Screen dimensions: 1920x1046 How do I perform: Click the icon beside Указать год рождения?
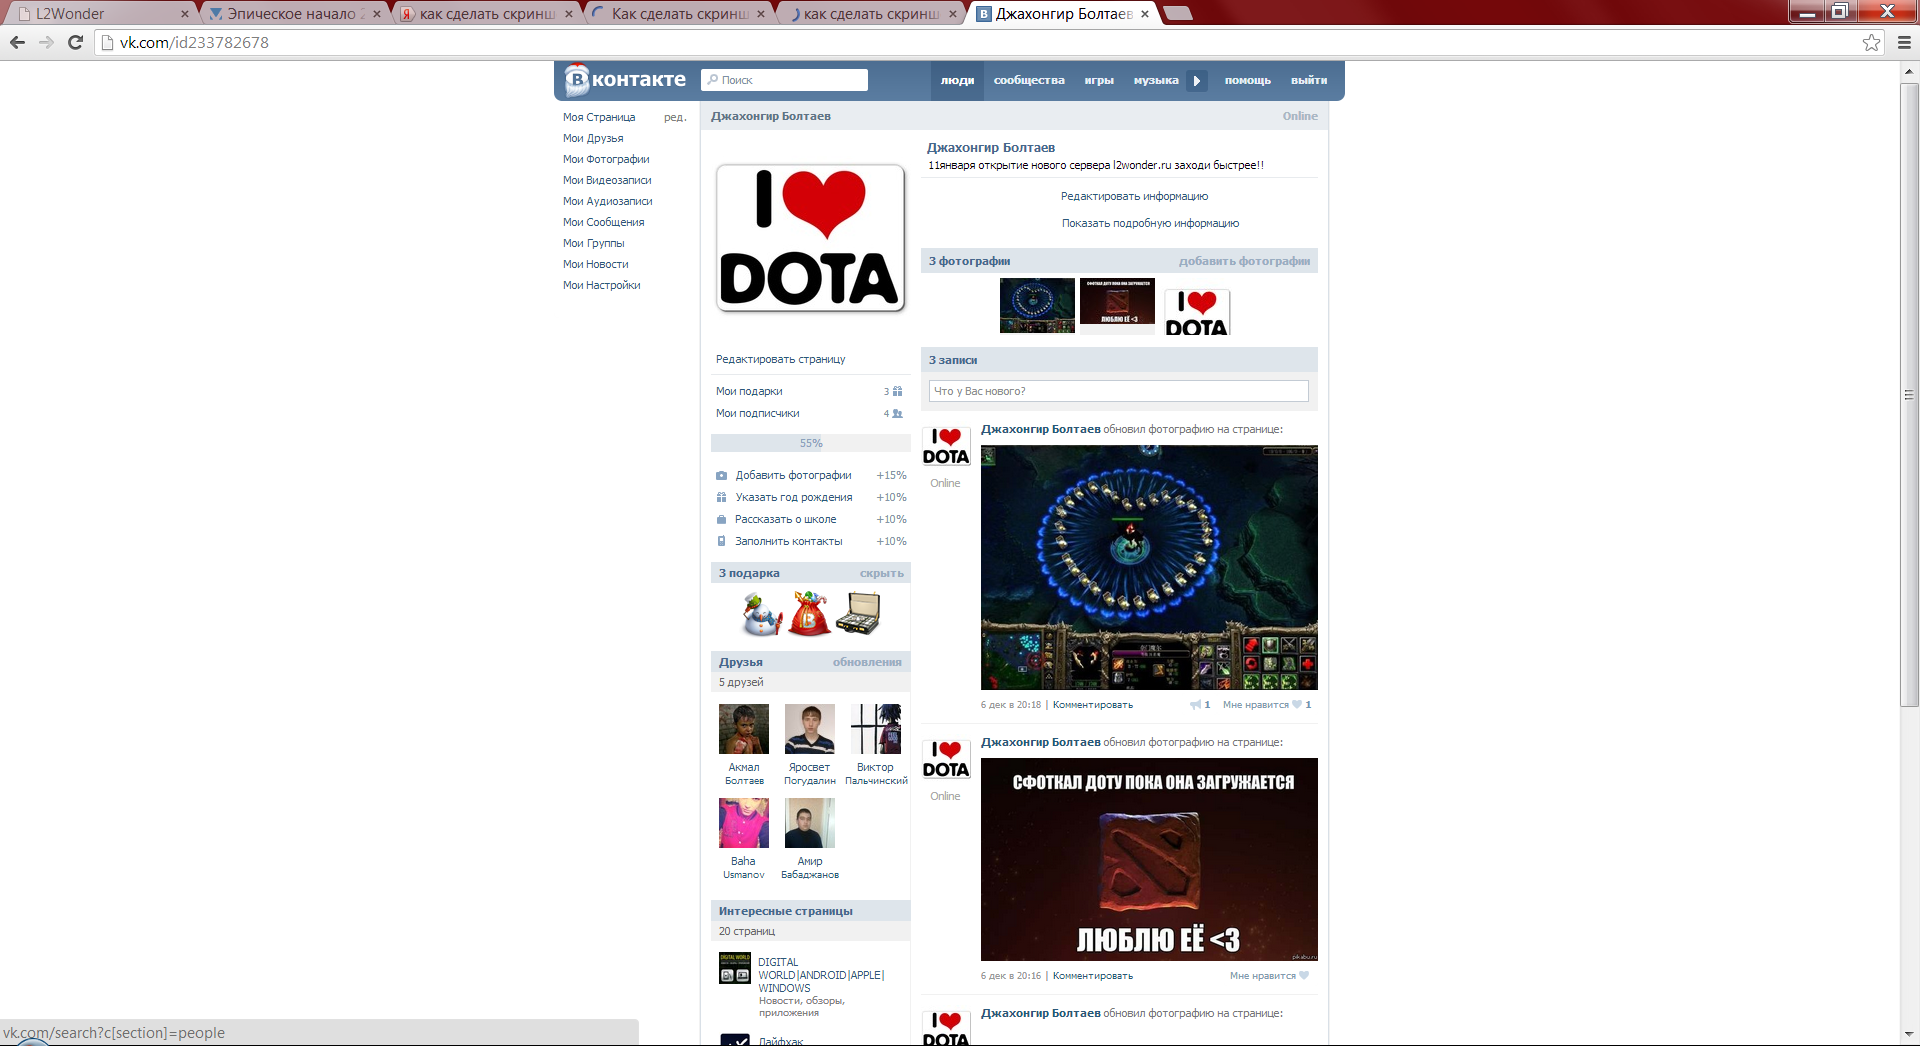click(721, 497)
